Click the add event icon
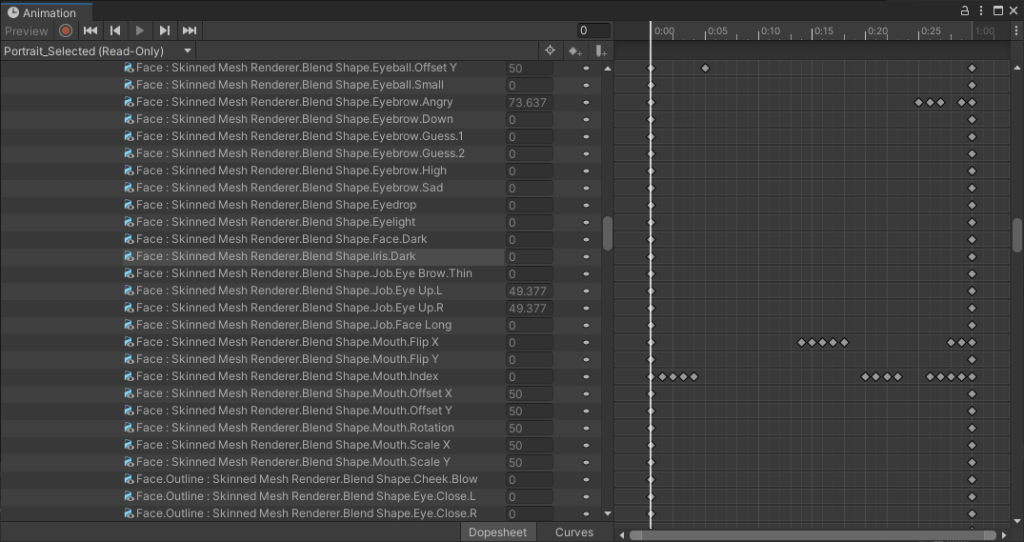The image size is (1024, 542). (x=600, y=51)
